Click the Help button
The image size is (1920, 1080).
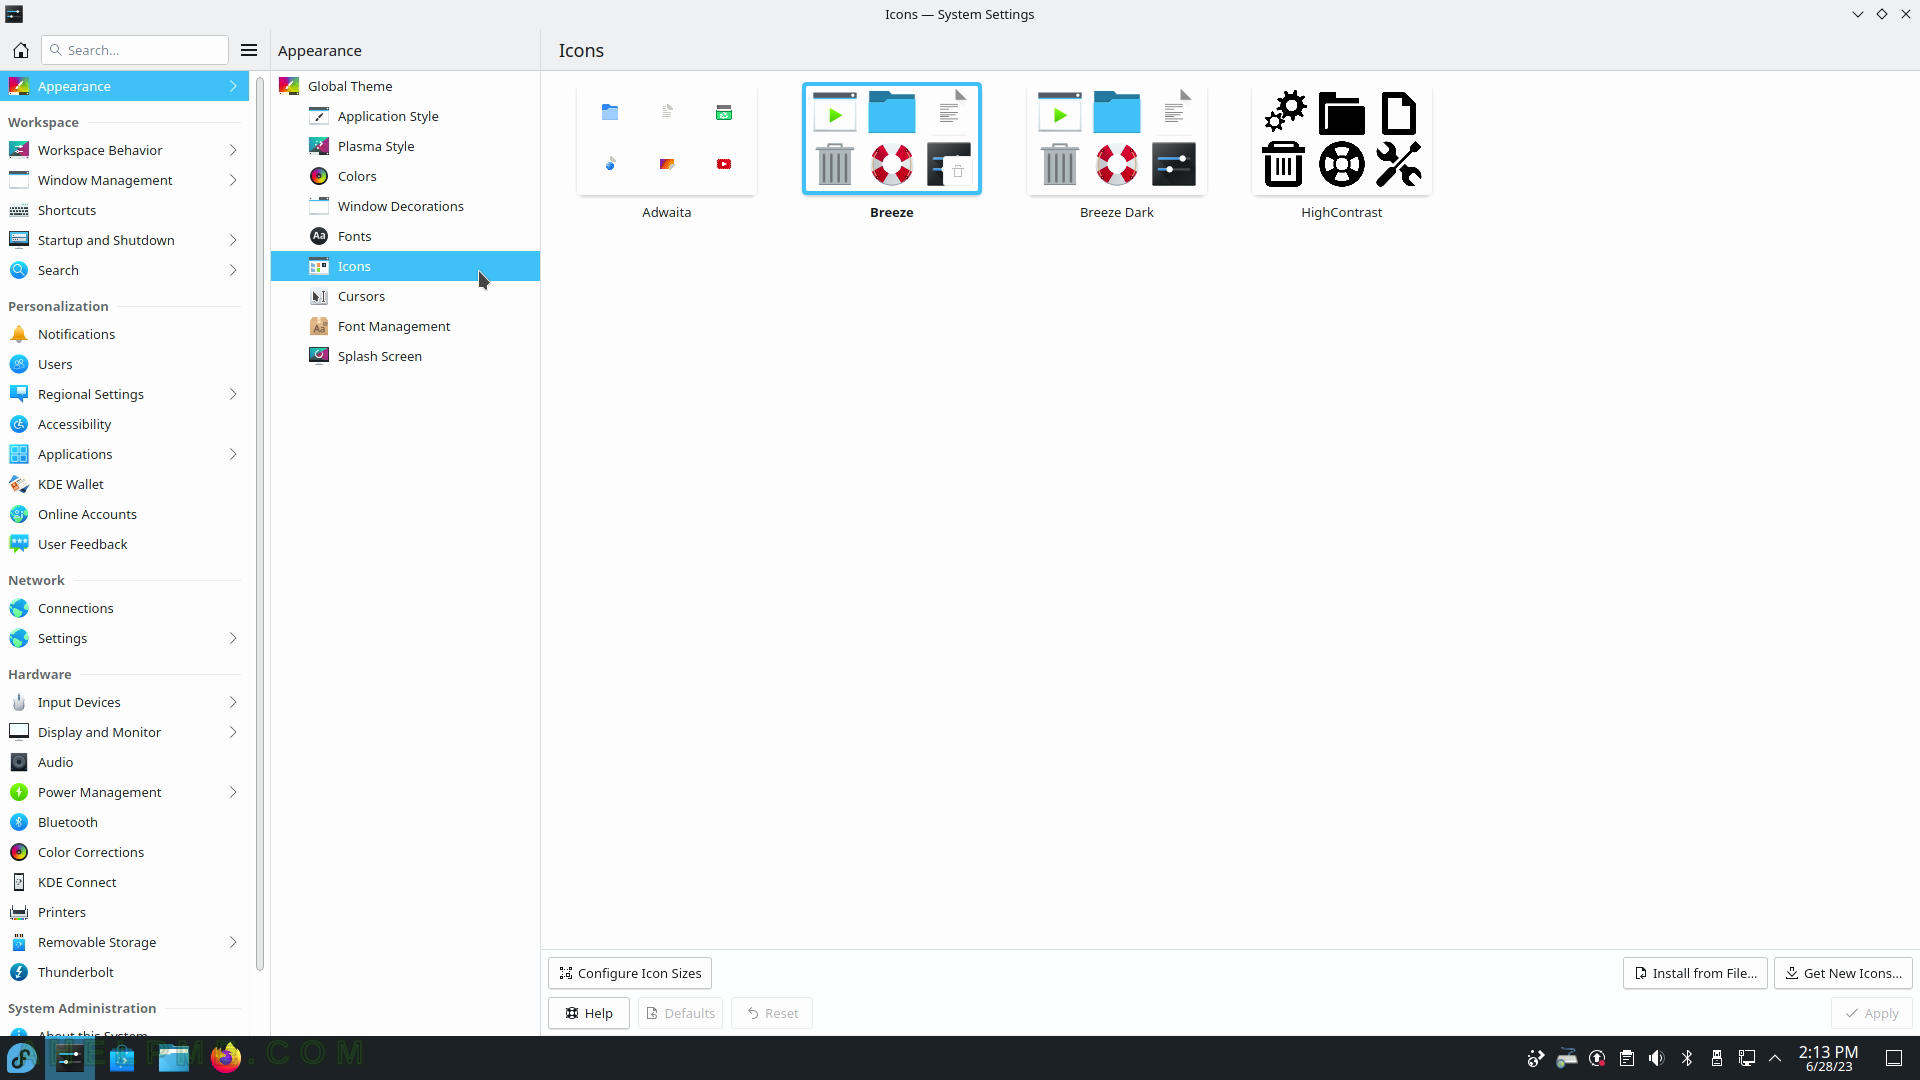coord(589,1013)
